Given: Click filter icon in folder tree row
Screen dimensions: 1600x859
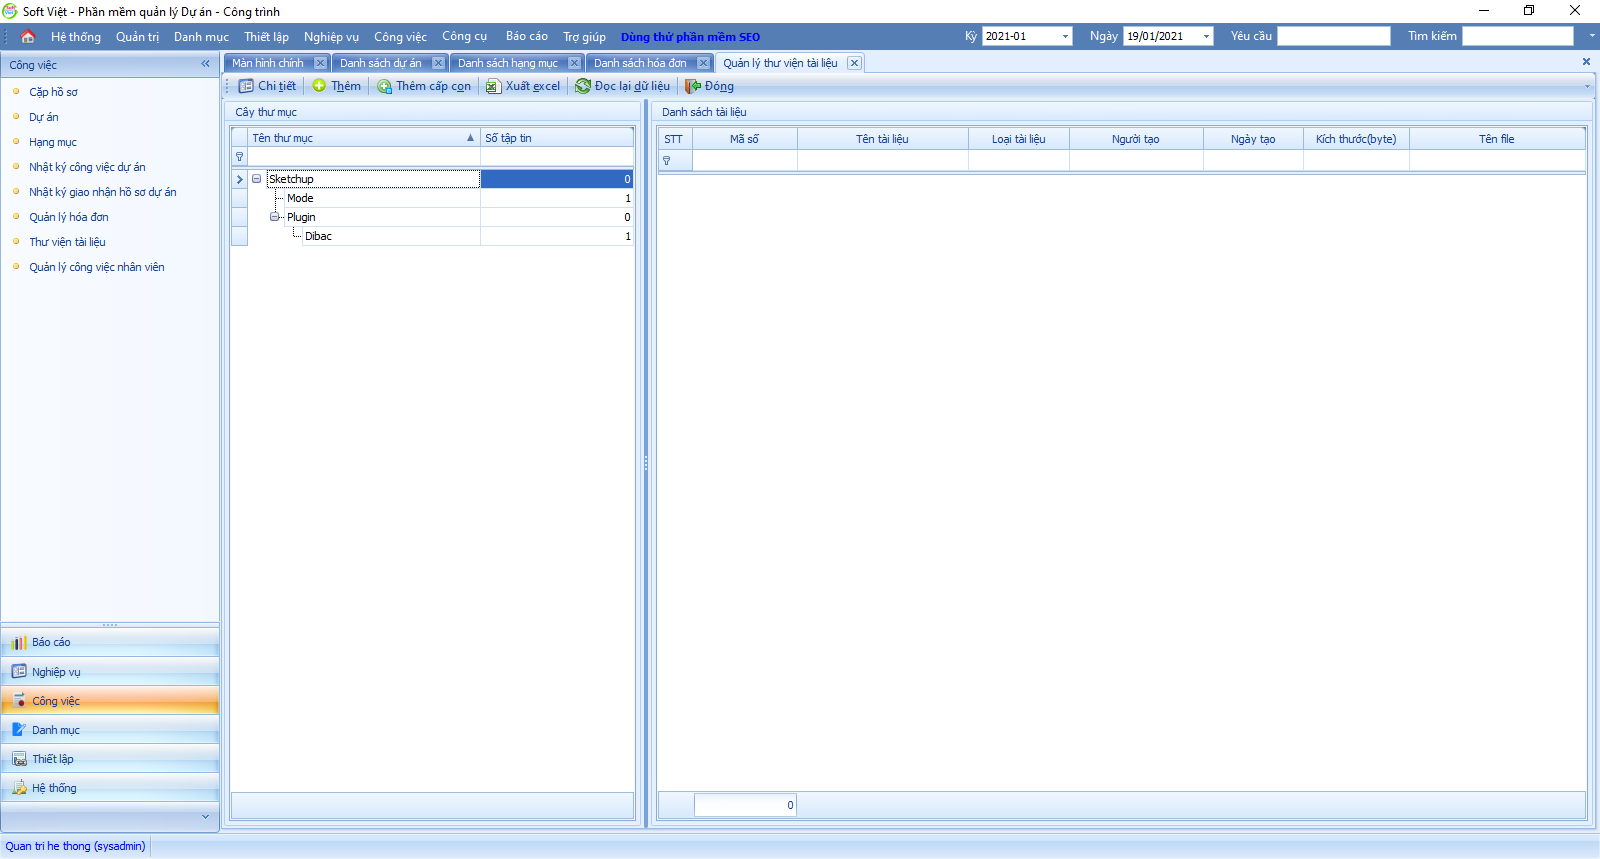Looking at the screenshot, I should click(240, 157).
